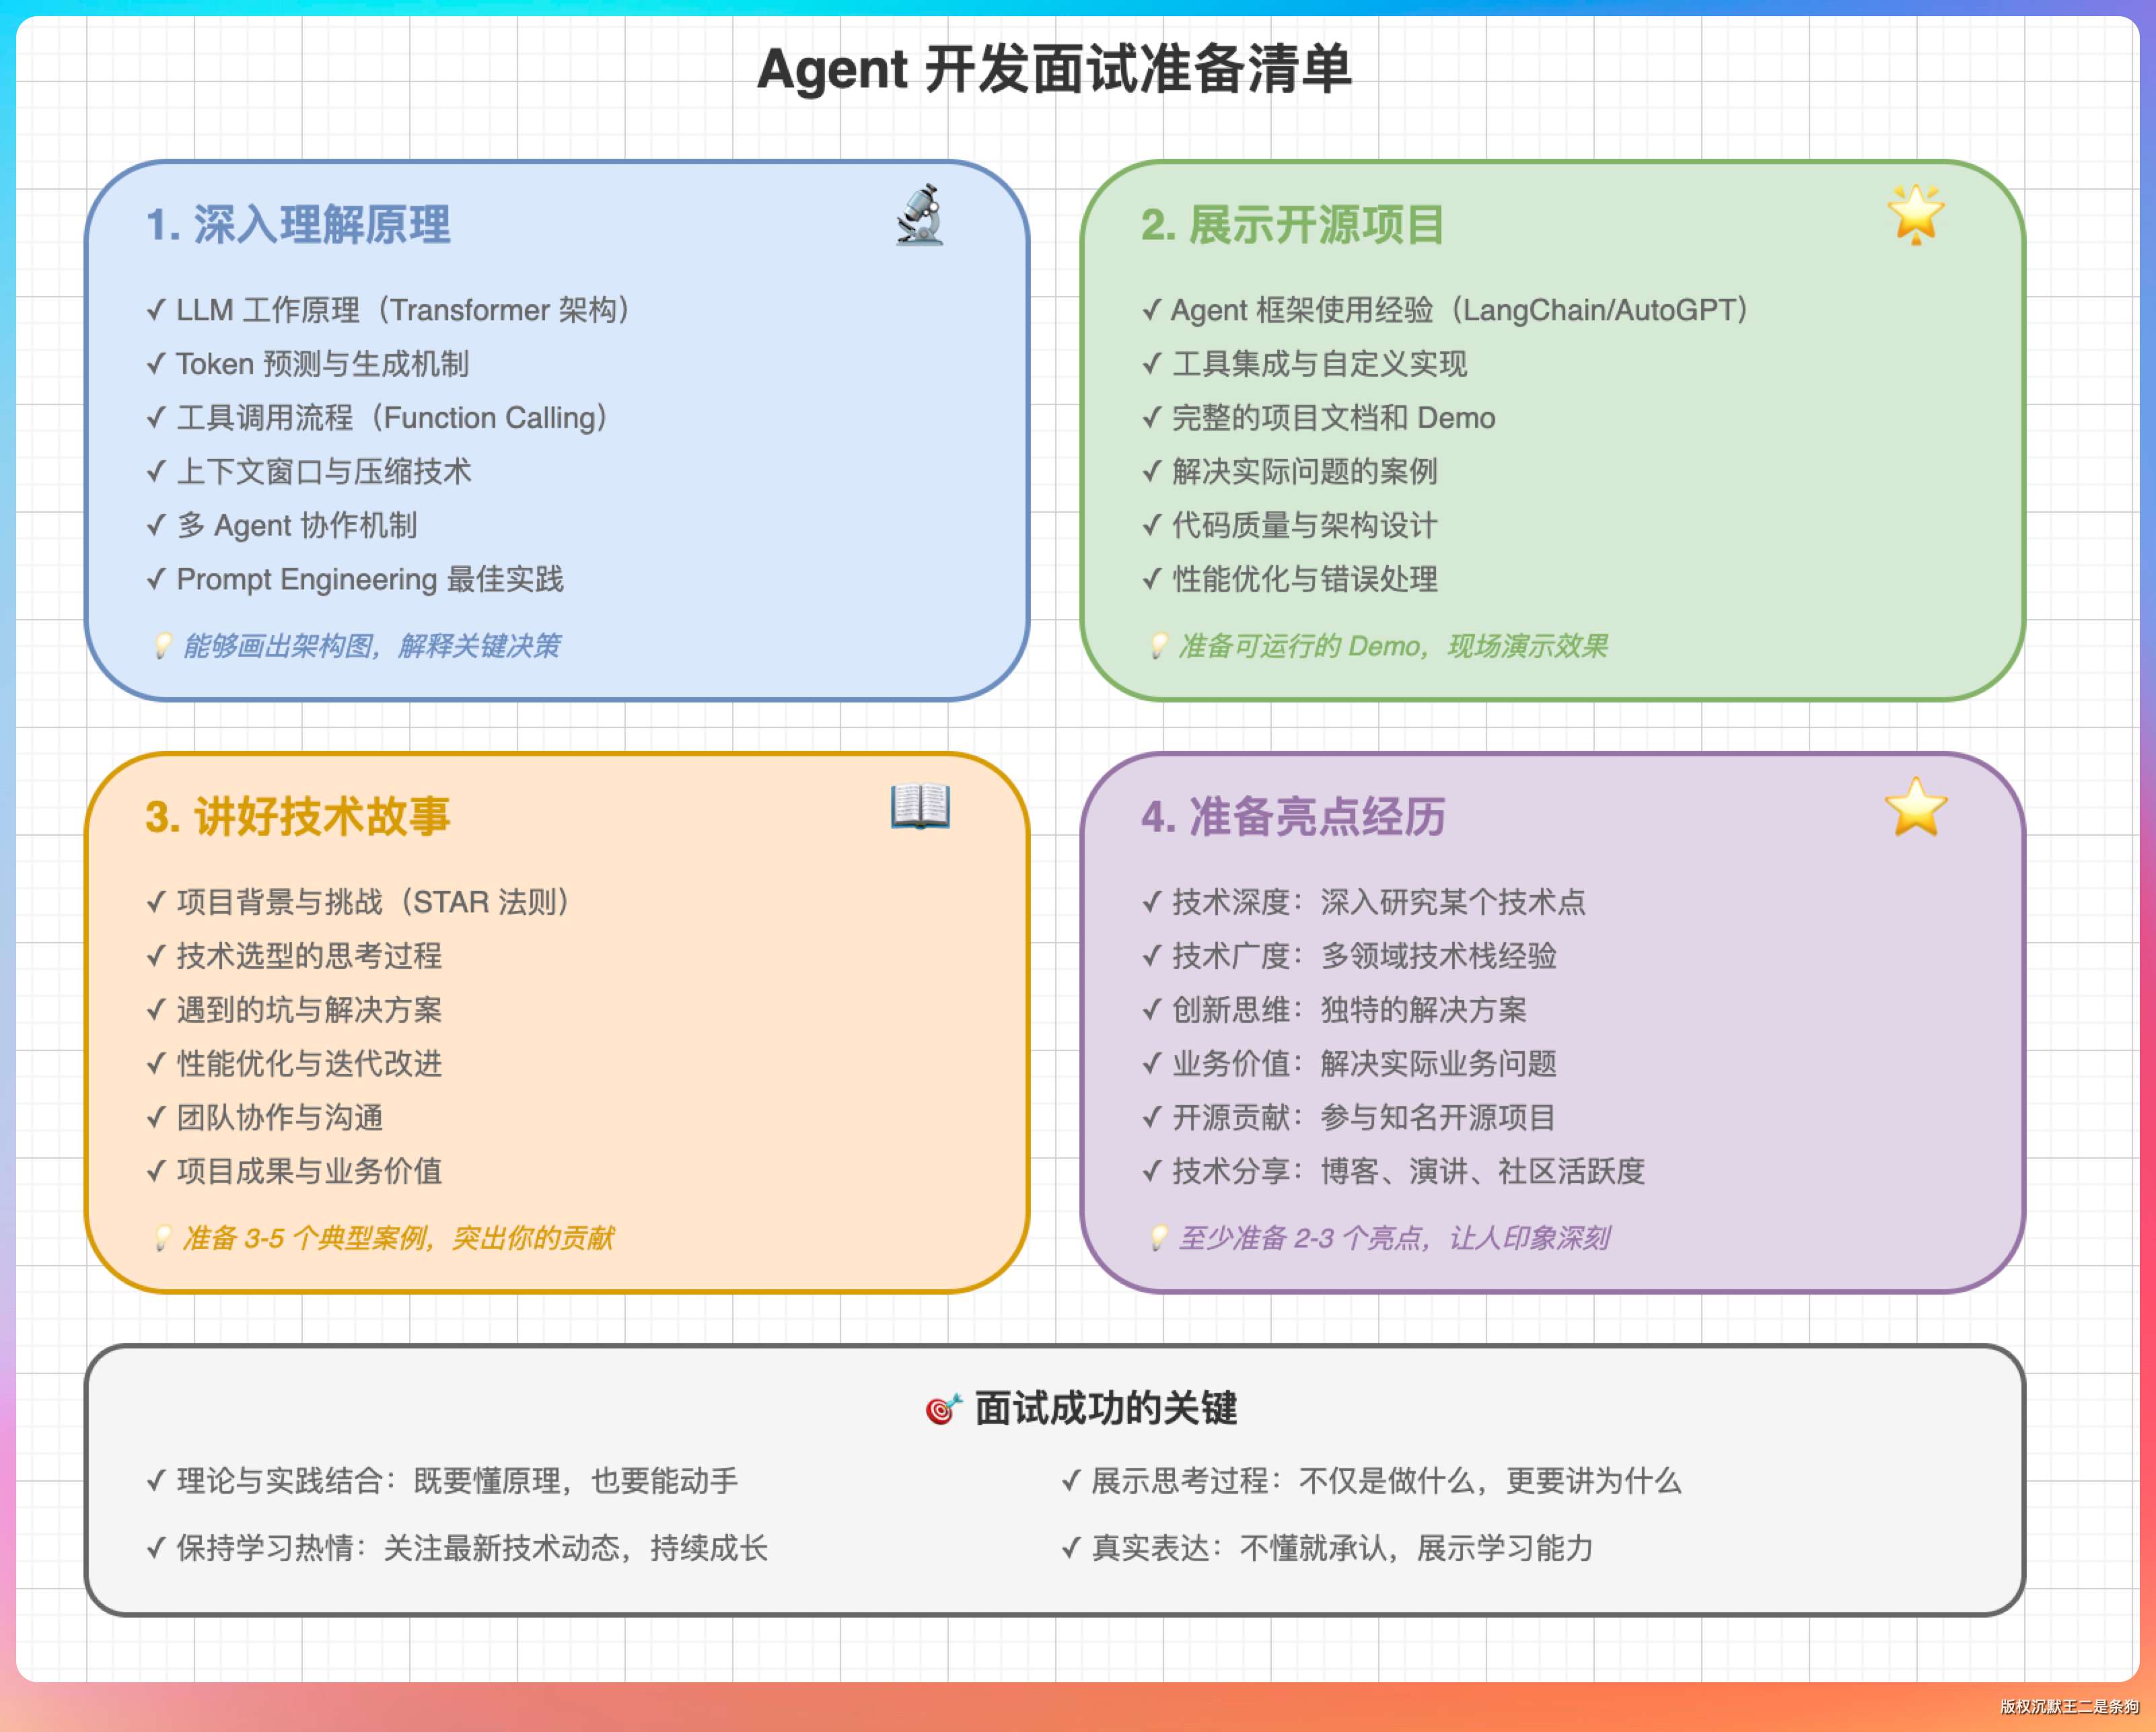Click the star icon in section 4
The image size is (2156, 1732).
pos(1915,807)
